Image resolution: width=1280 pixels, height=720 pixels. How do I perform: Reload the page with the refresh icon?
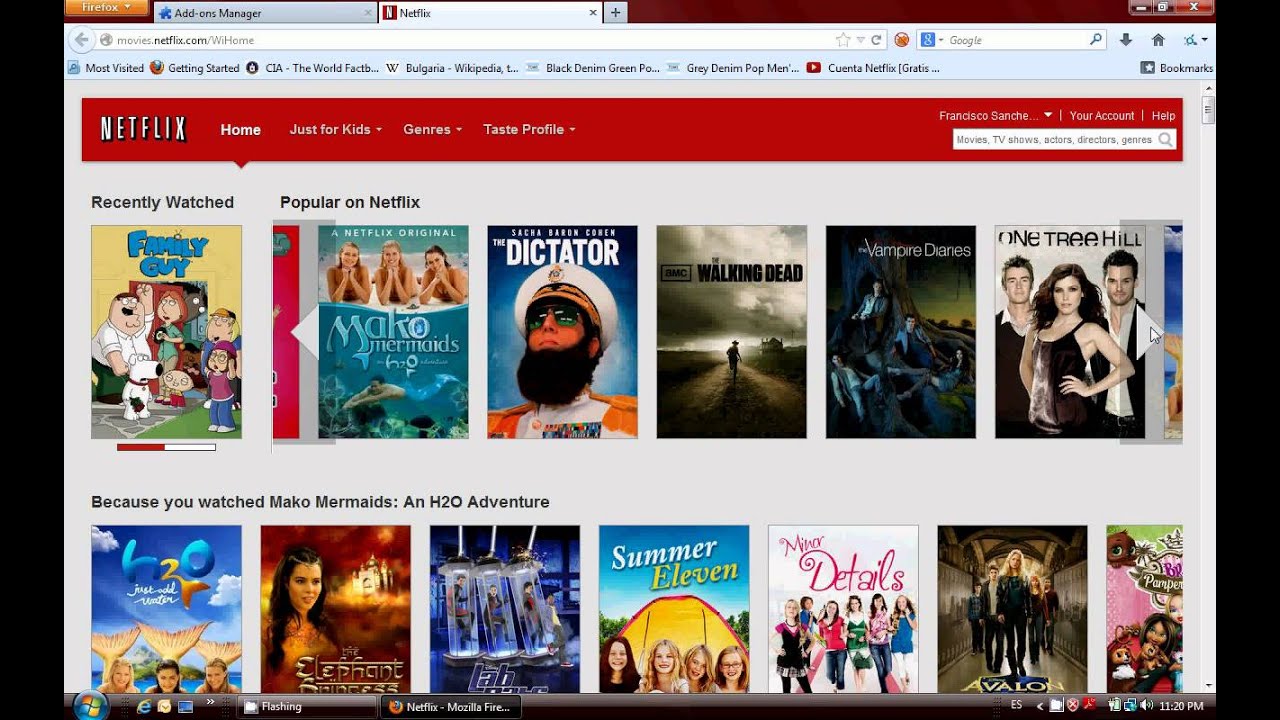876,40
